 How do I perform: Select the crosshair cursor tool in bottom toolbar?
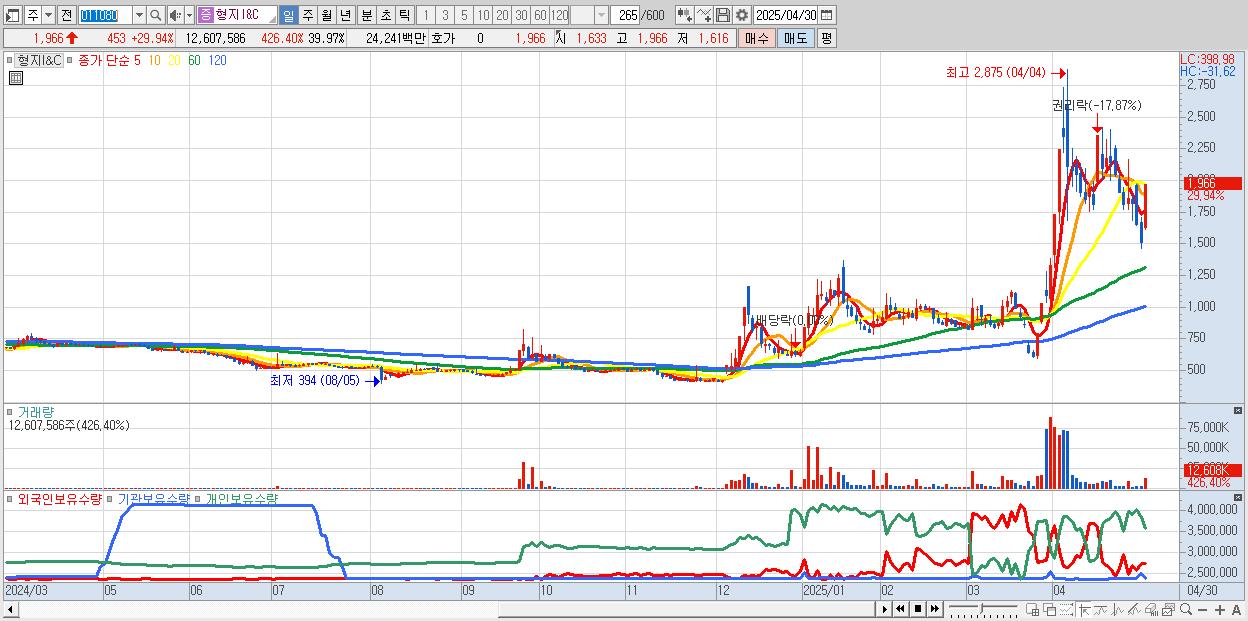(1085, 609)
